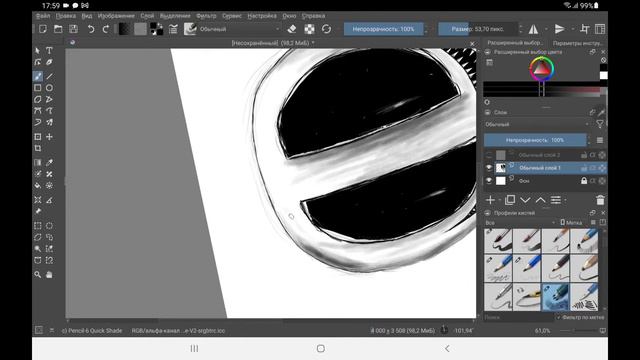Select the Calligraphy tool
The image size is (640, 360).
coord(49,62)
